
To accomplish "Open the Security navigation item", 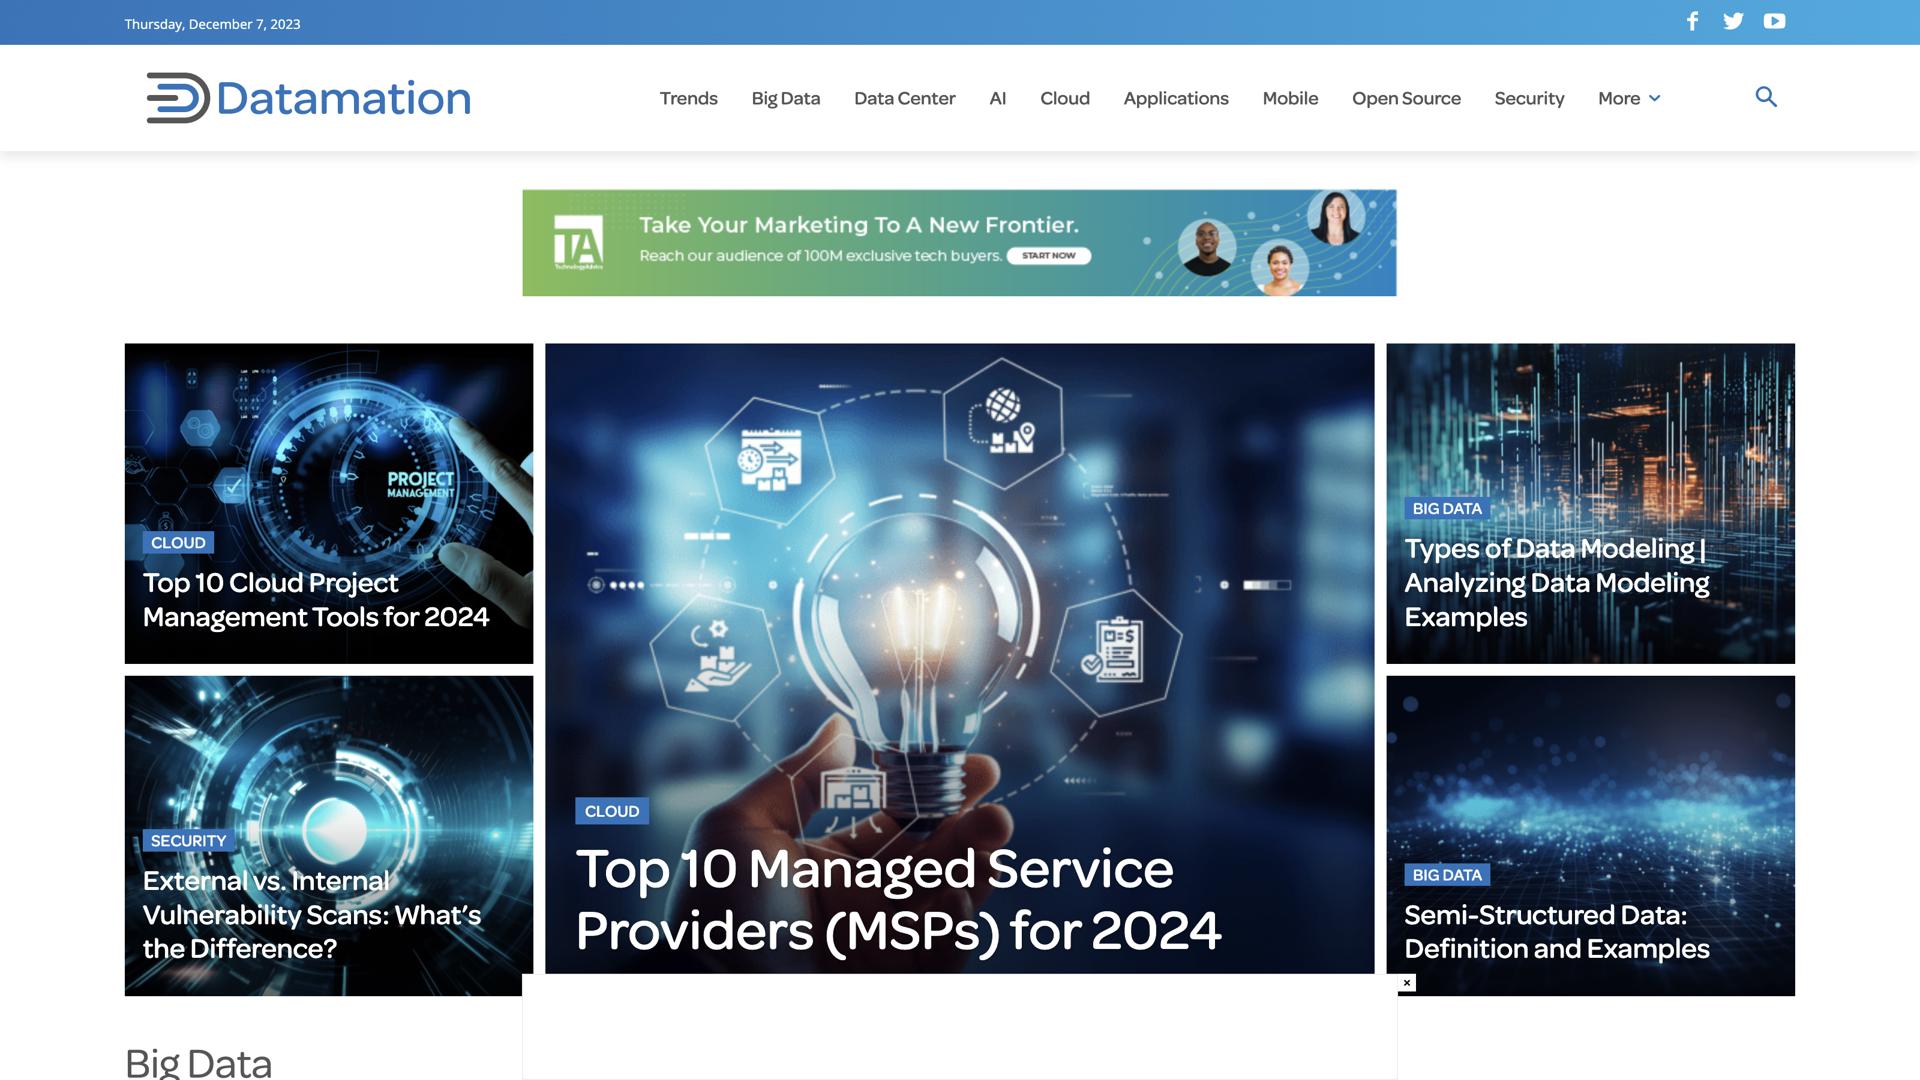I will pos(1528,98).
